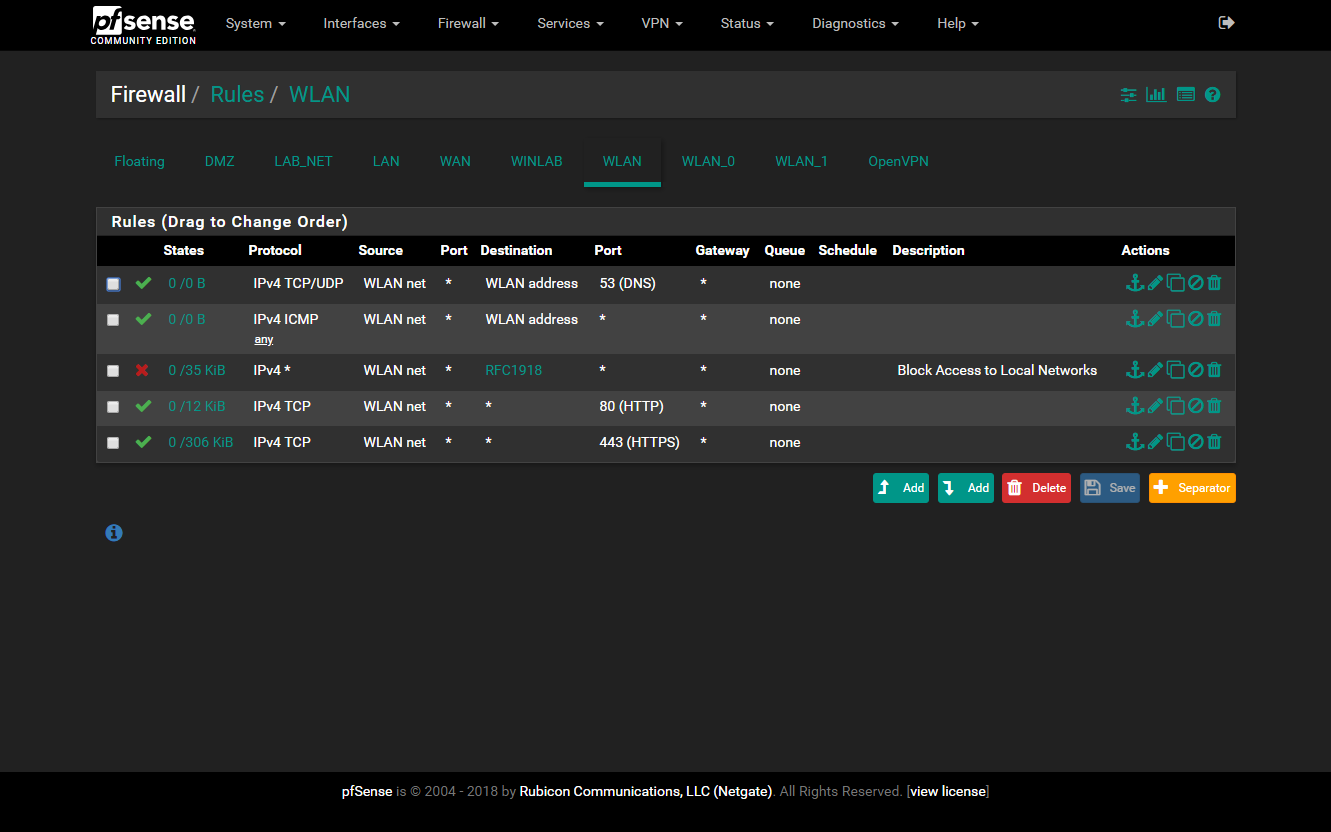Disable the HTTP port 80 rule
Viewport: 1331px width, 832px height.
tap(1195, 406)
